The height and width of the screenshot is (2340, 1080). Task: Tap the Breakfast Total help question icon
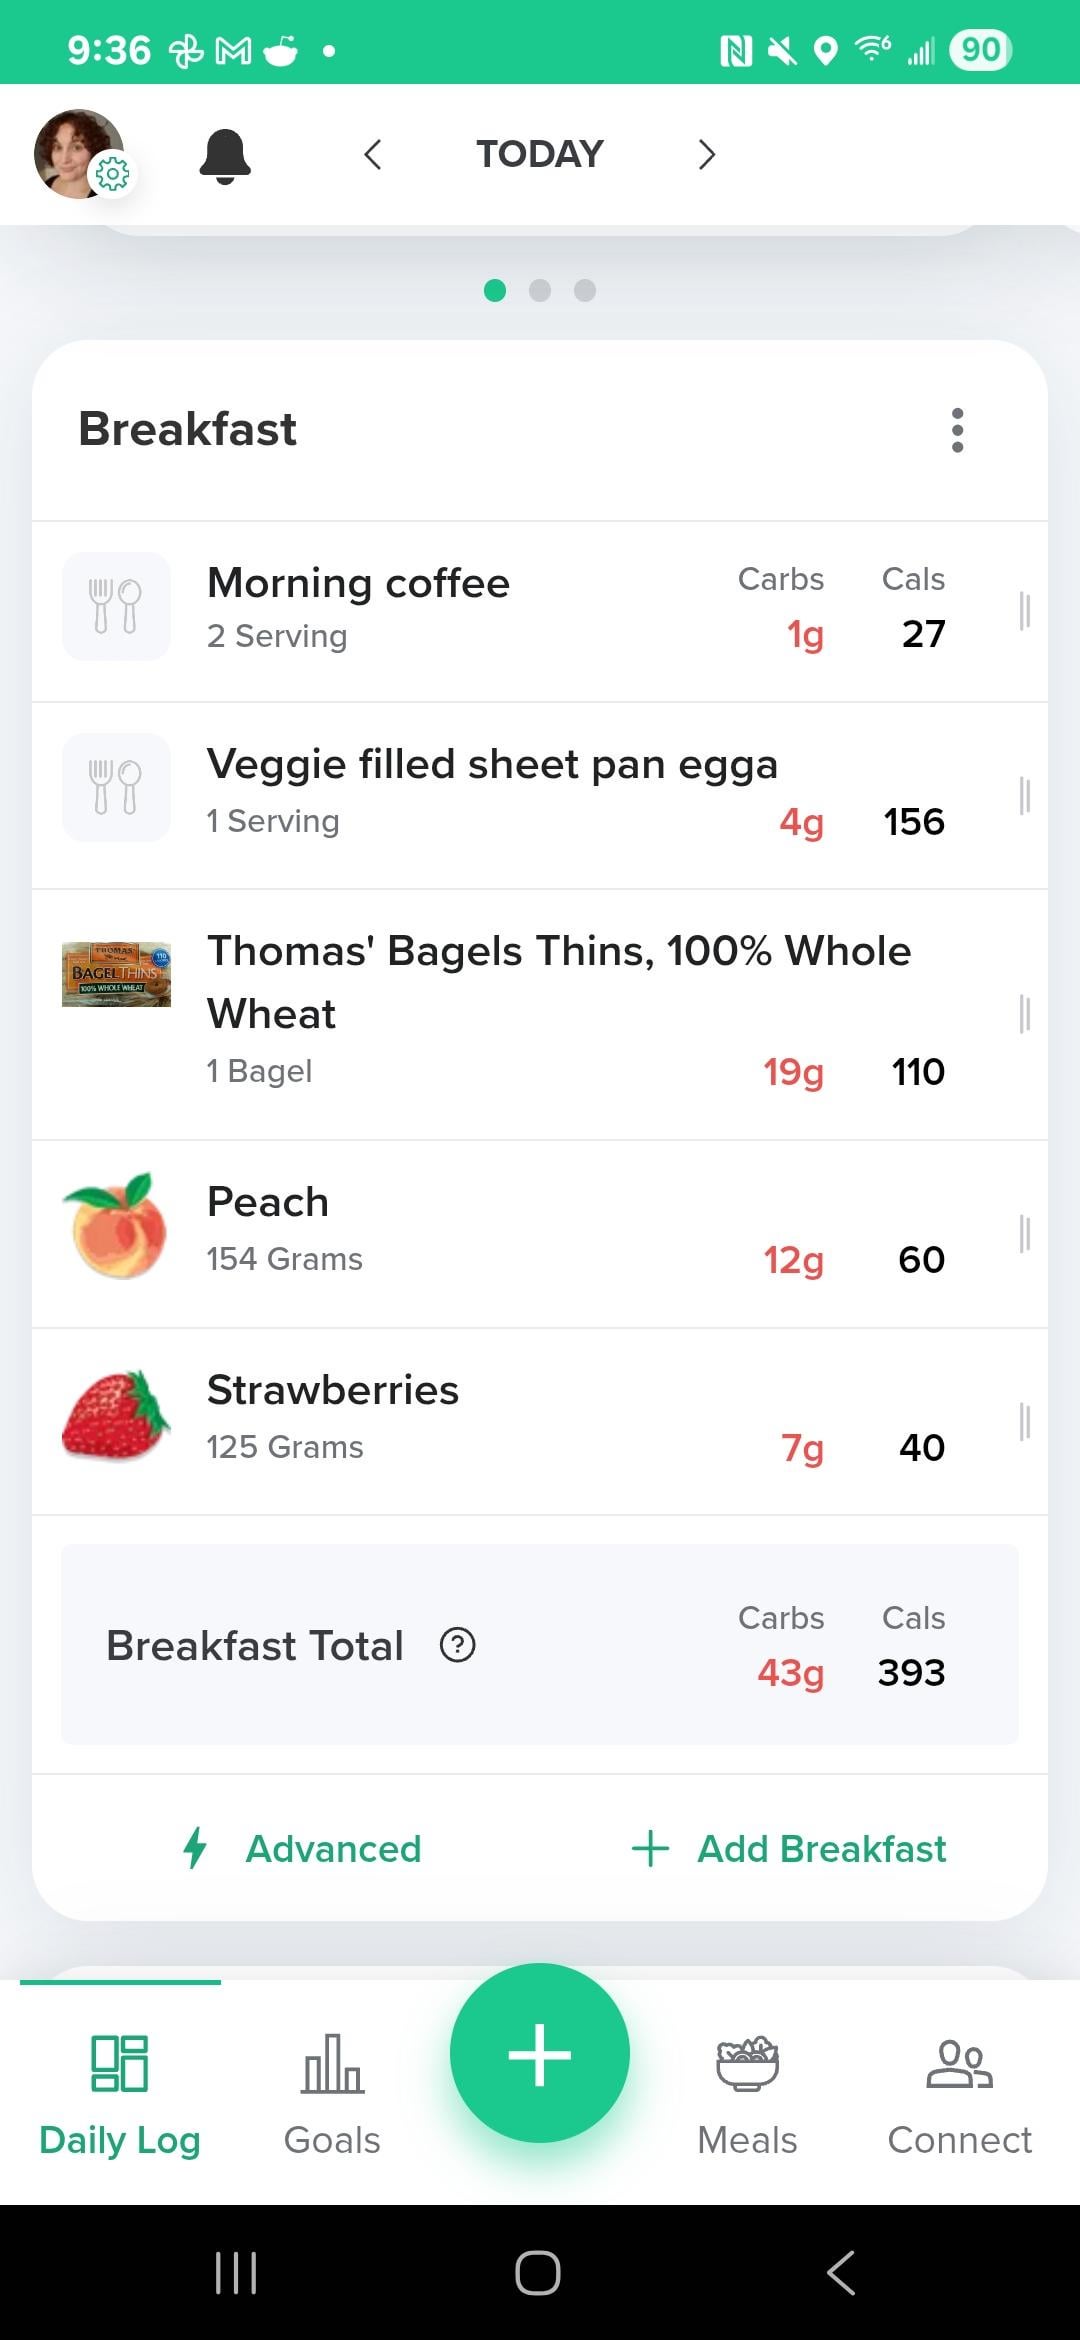458,1645
